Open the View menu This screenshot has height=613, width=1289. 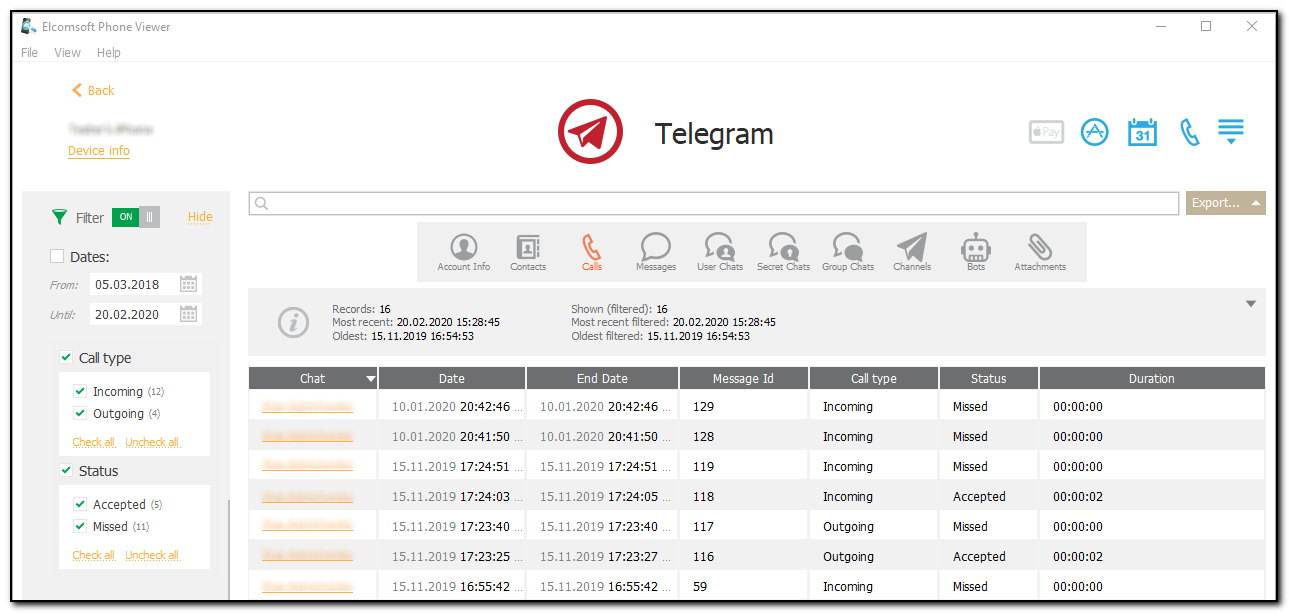66,52
